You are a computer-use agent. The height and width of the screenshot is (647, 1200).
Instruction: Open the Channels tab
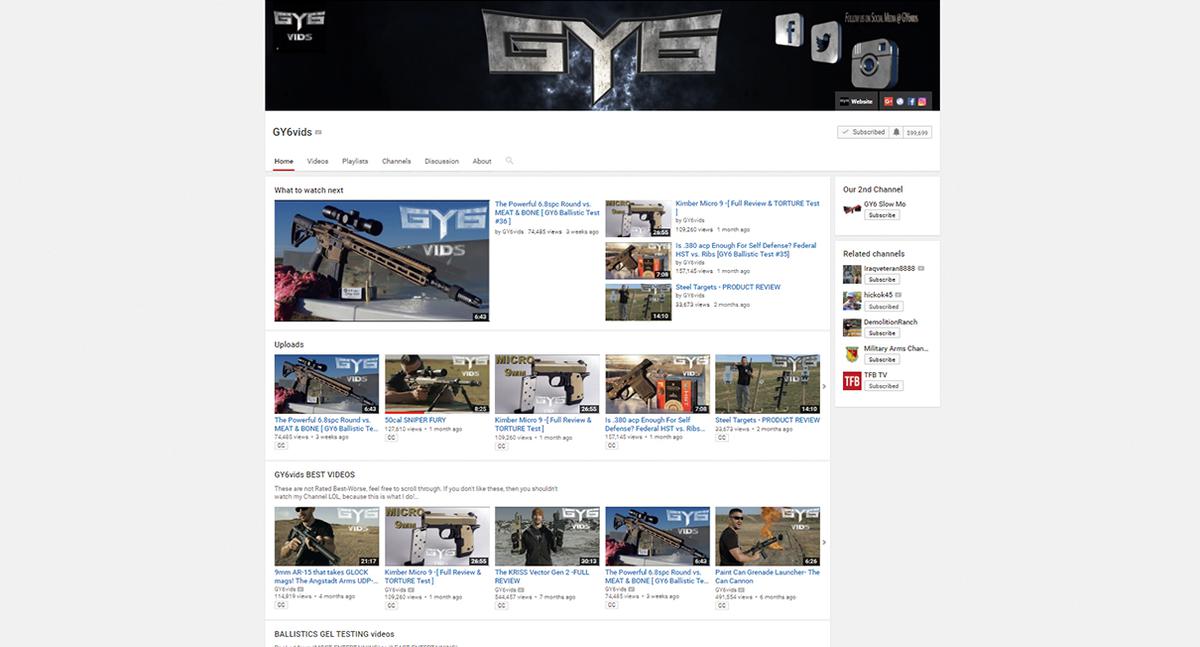(396, 161)
